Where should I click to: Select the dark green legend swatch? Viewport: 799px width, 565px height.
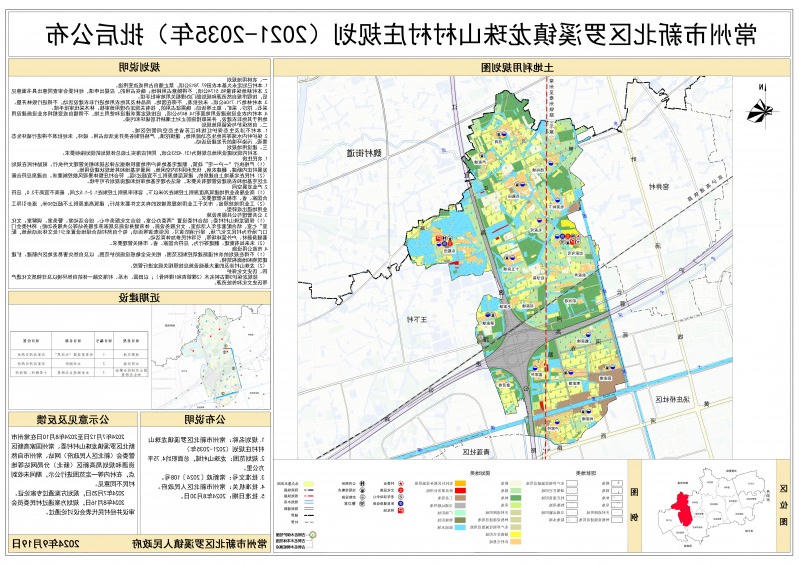click(516, 498)
